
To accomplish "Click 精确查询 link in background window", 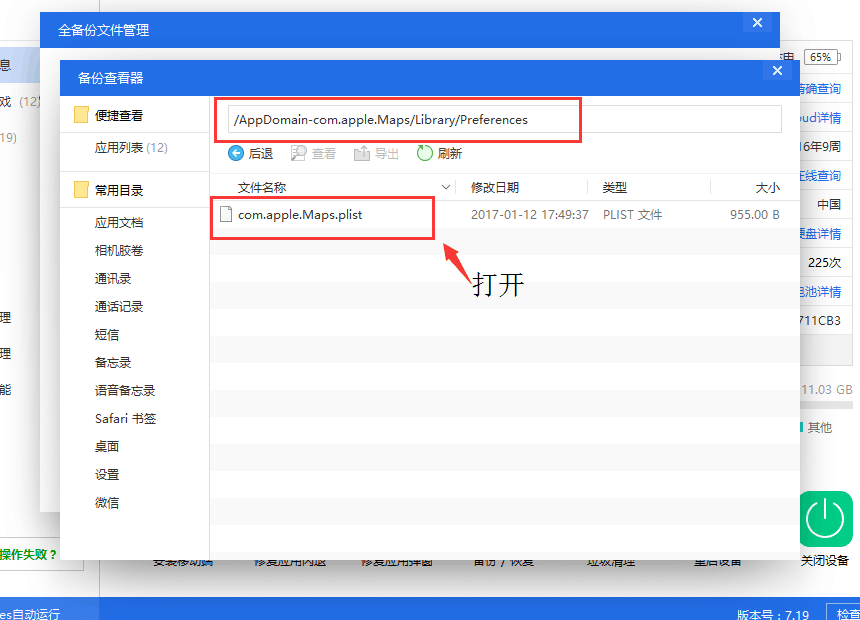I will (820, 89).
